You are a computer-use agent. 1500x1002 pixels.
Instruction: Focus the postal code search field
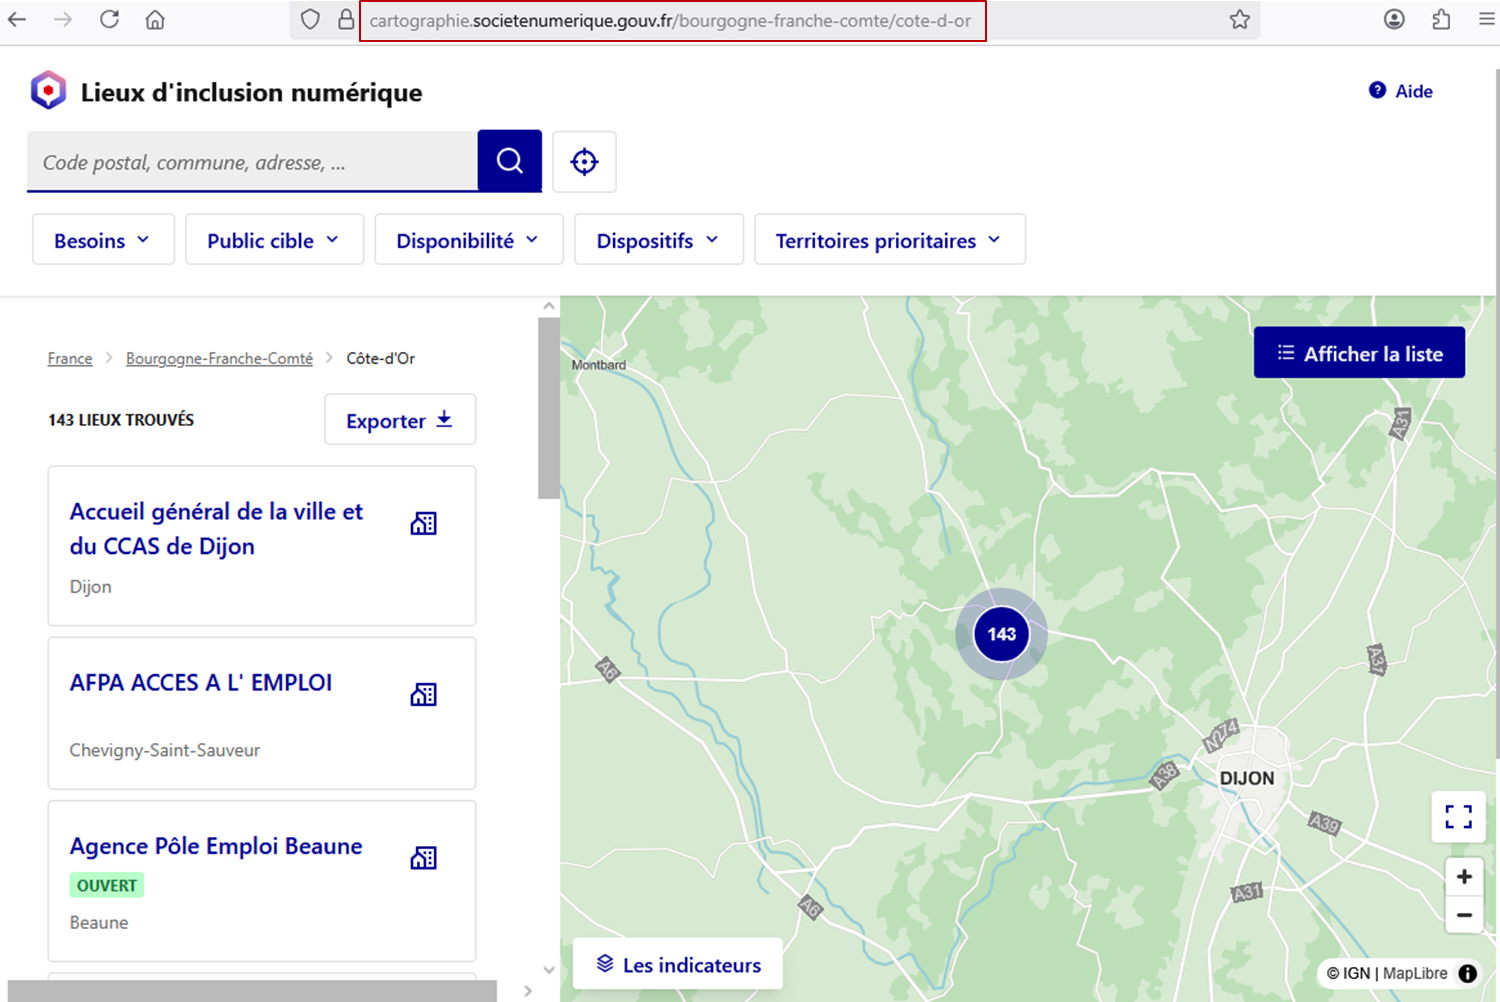click(x=252, y=162)
